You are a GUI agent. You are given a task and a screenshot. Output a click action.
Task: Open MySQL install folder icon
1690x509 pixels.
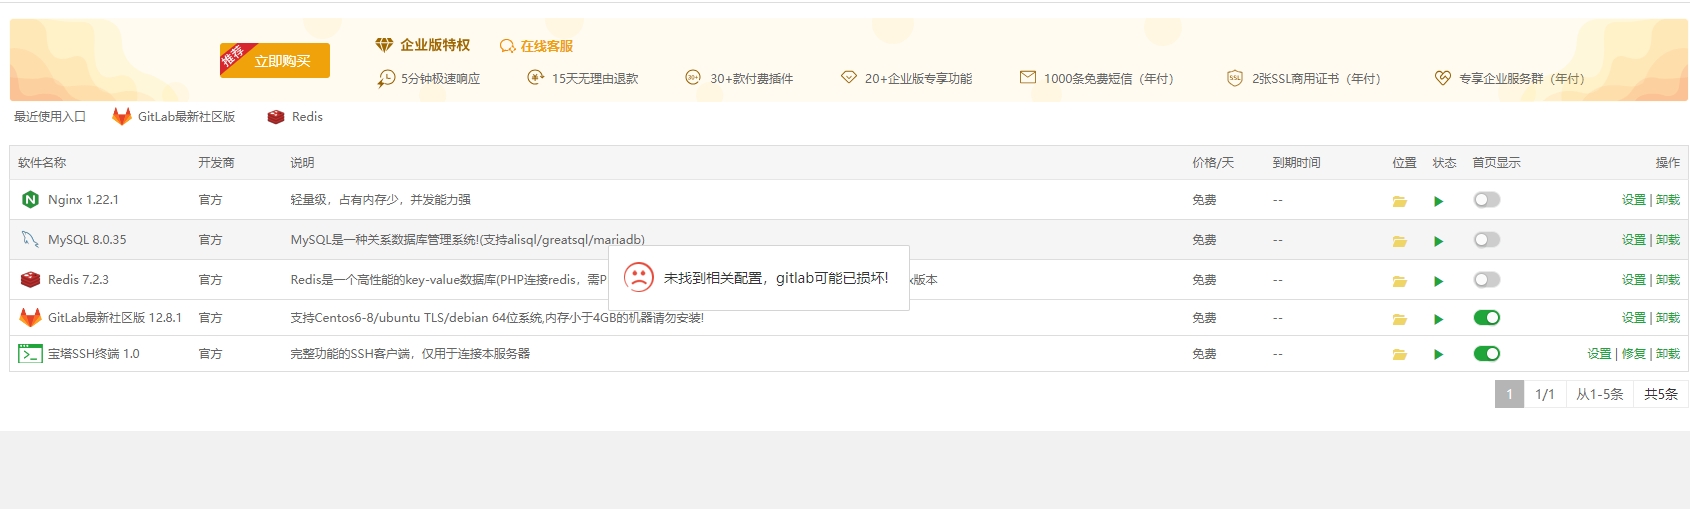1400,241
